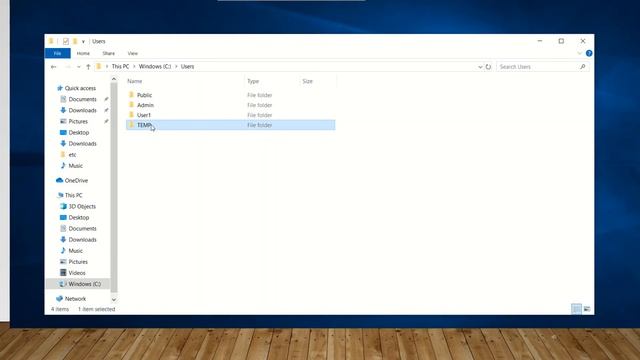The image size is (640, 360).
Task: Click Windows (C:) in address breadcrumb
Action: coord(155,67)
